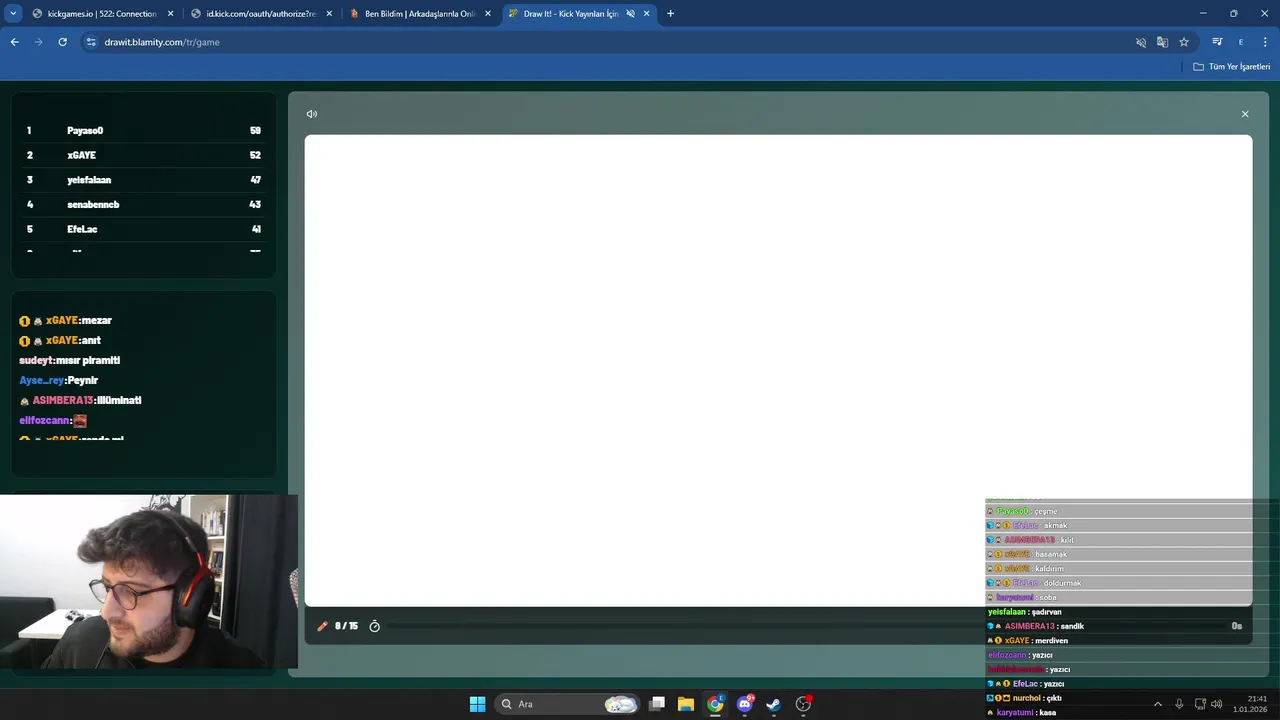Click the taskbar Ara search box
Screen dimensions: 1280x720
point(567,704)
